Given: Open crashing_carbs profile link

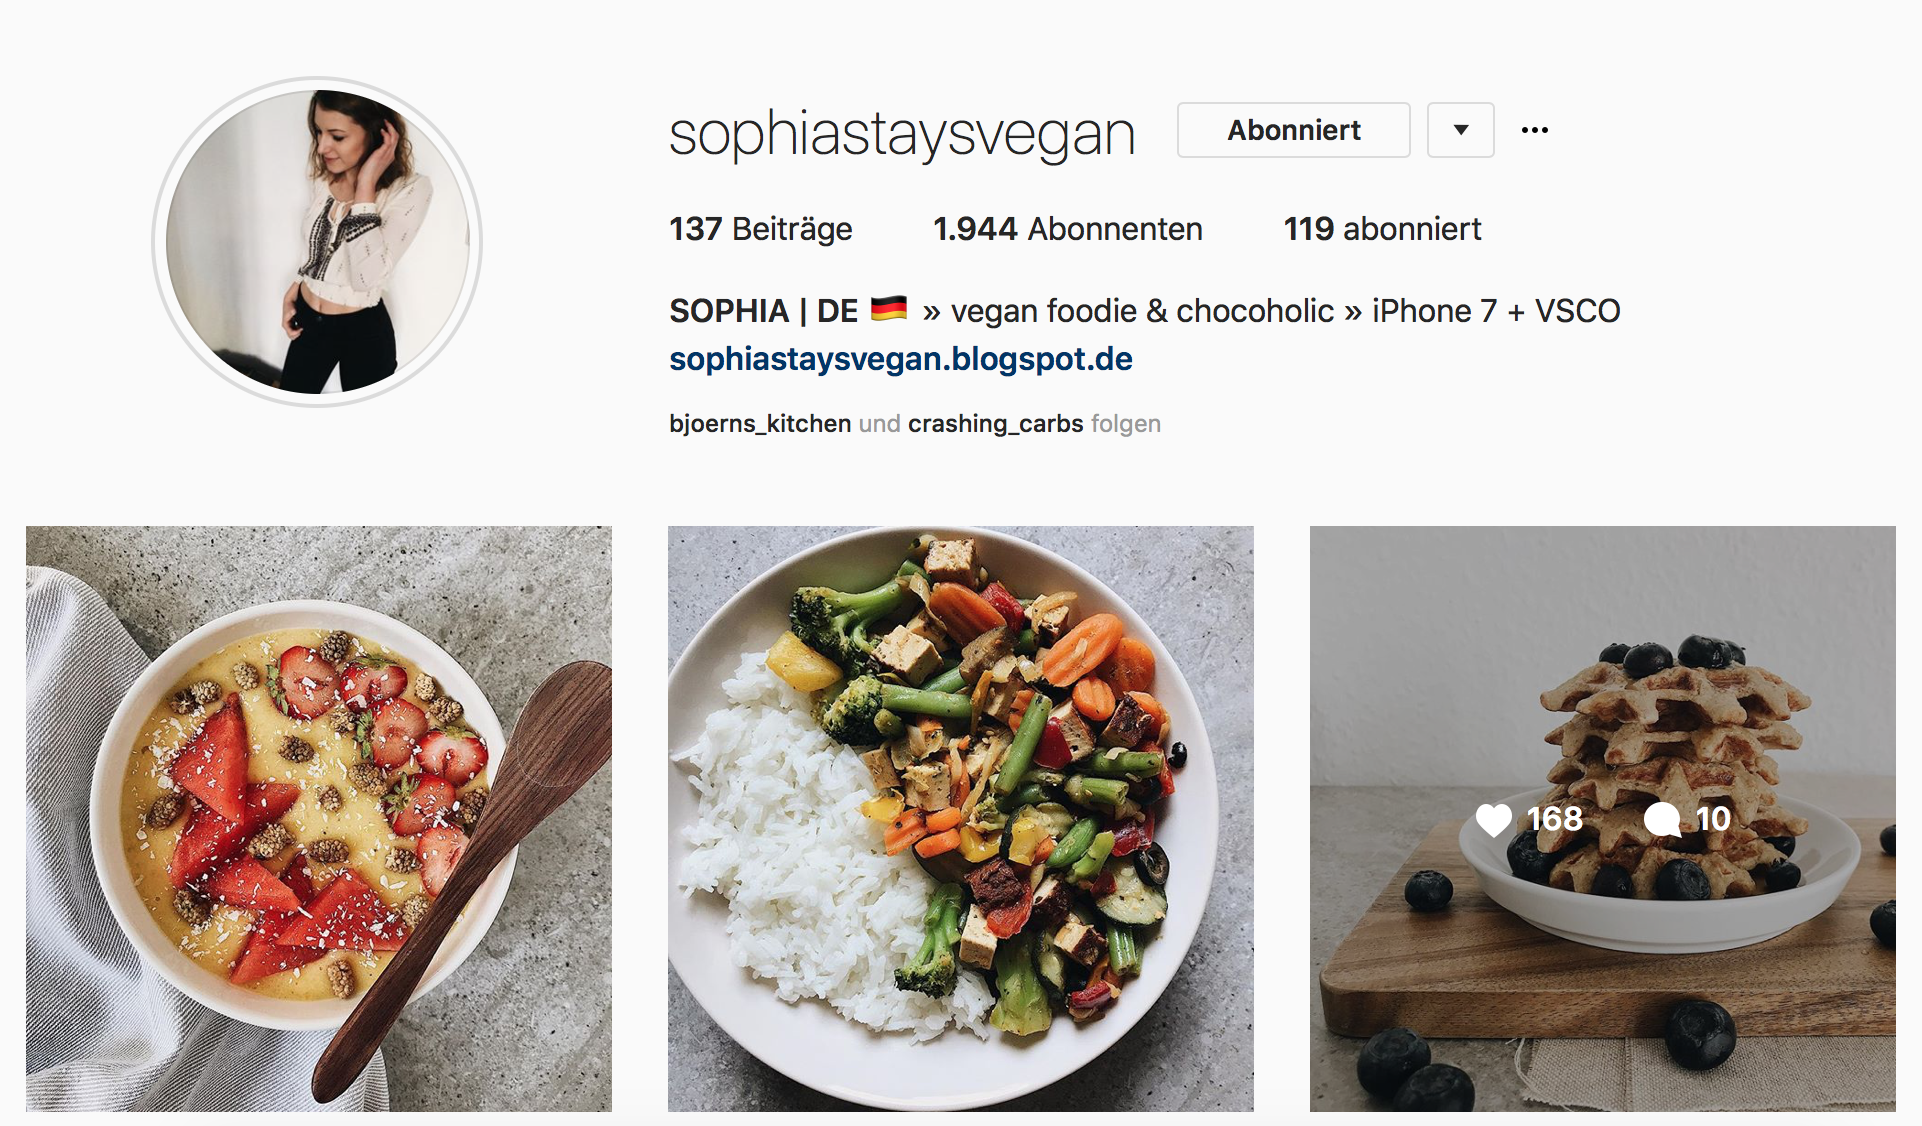Looking at the screenshot, I should 995,424.
